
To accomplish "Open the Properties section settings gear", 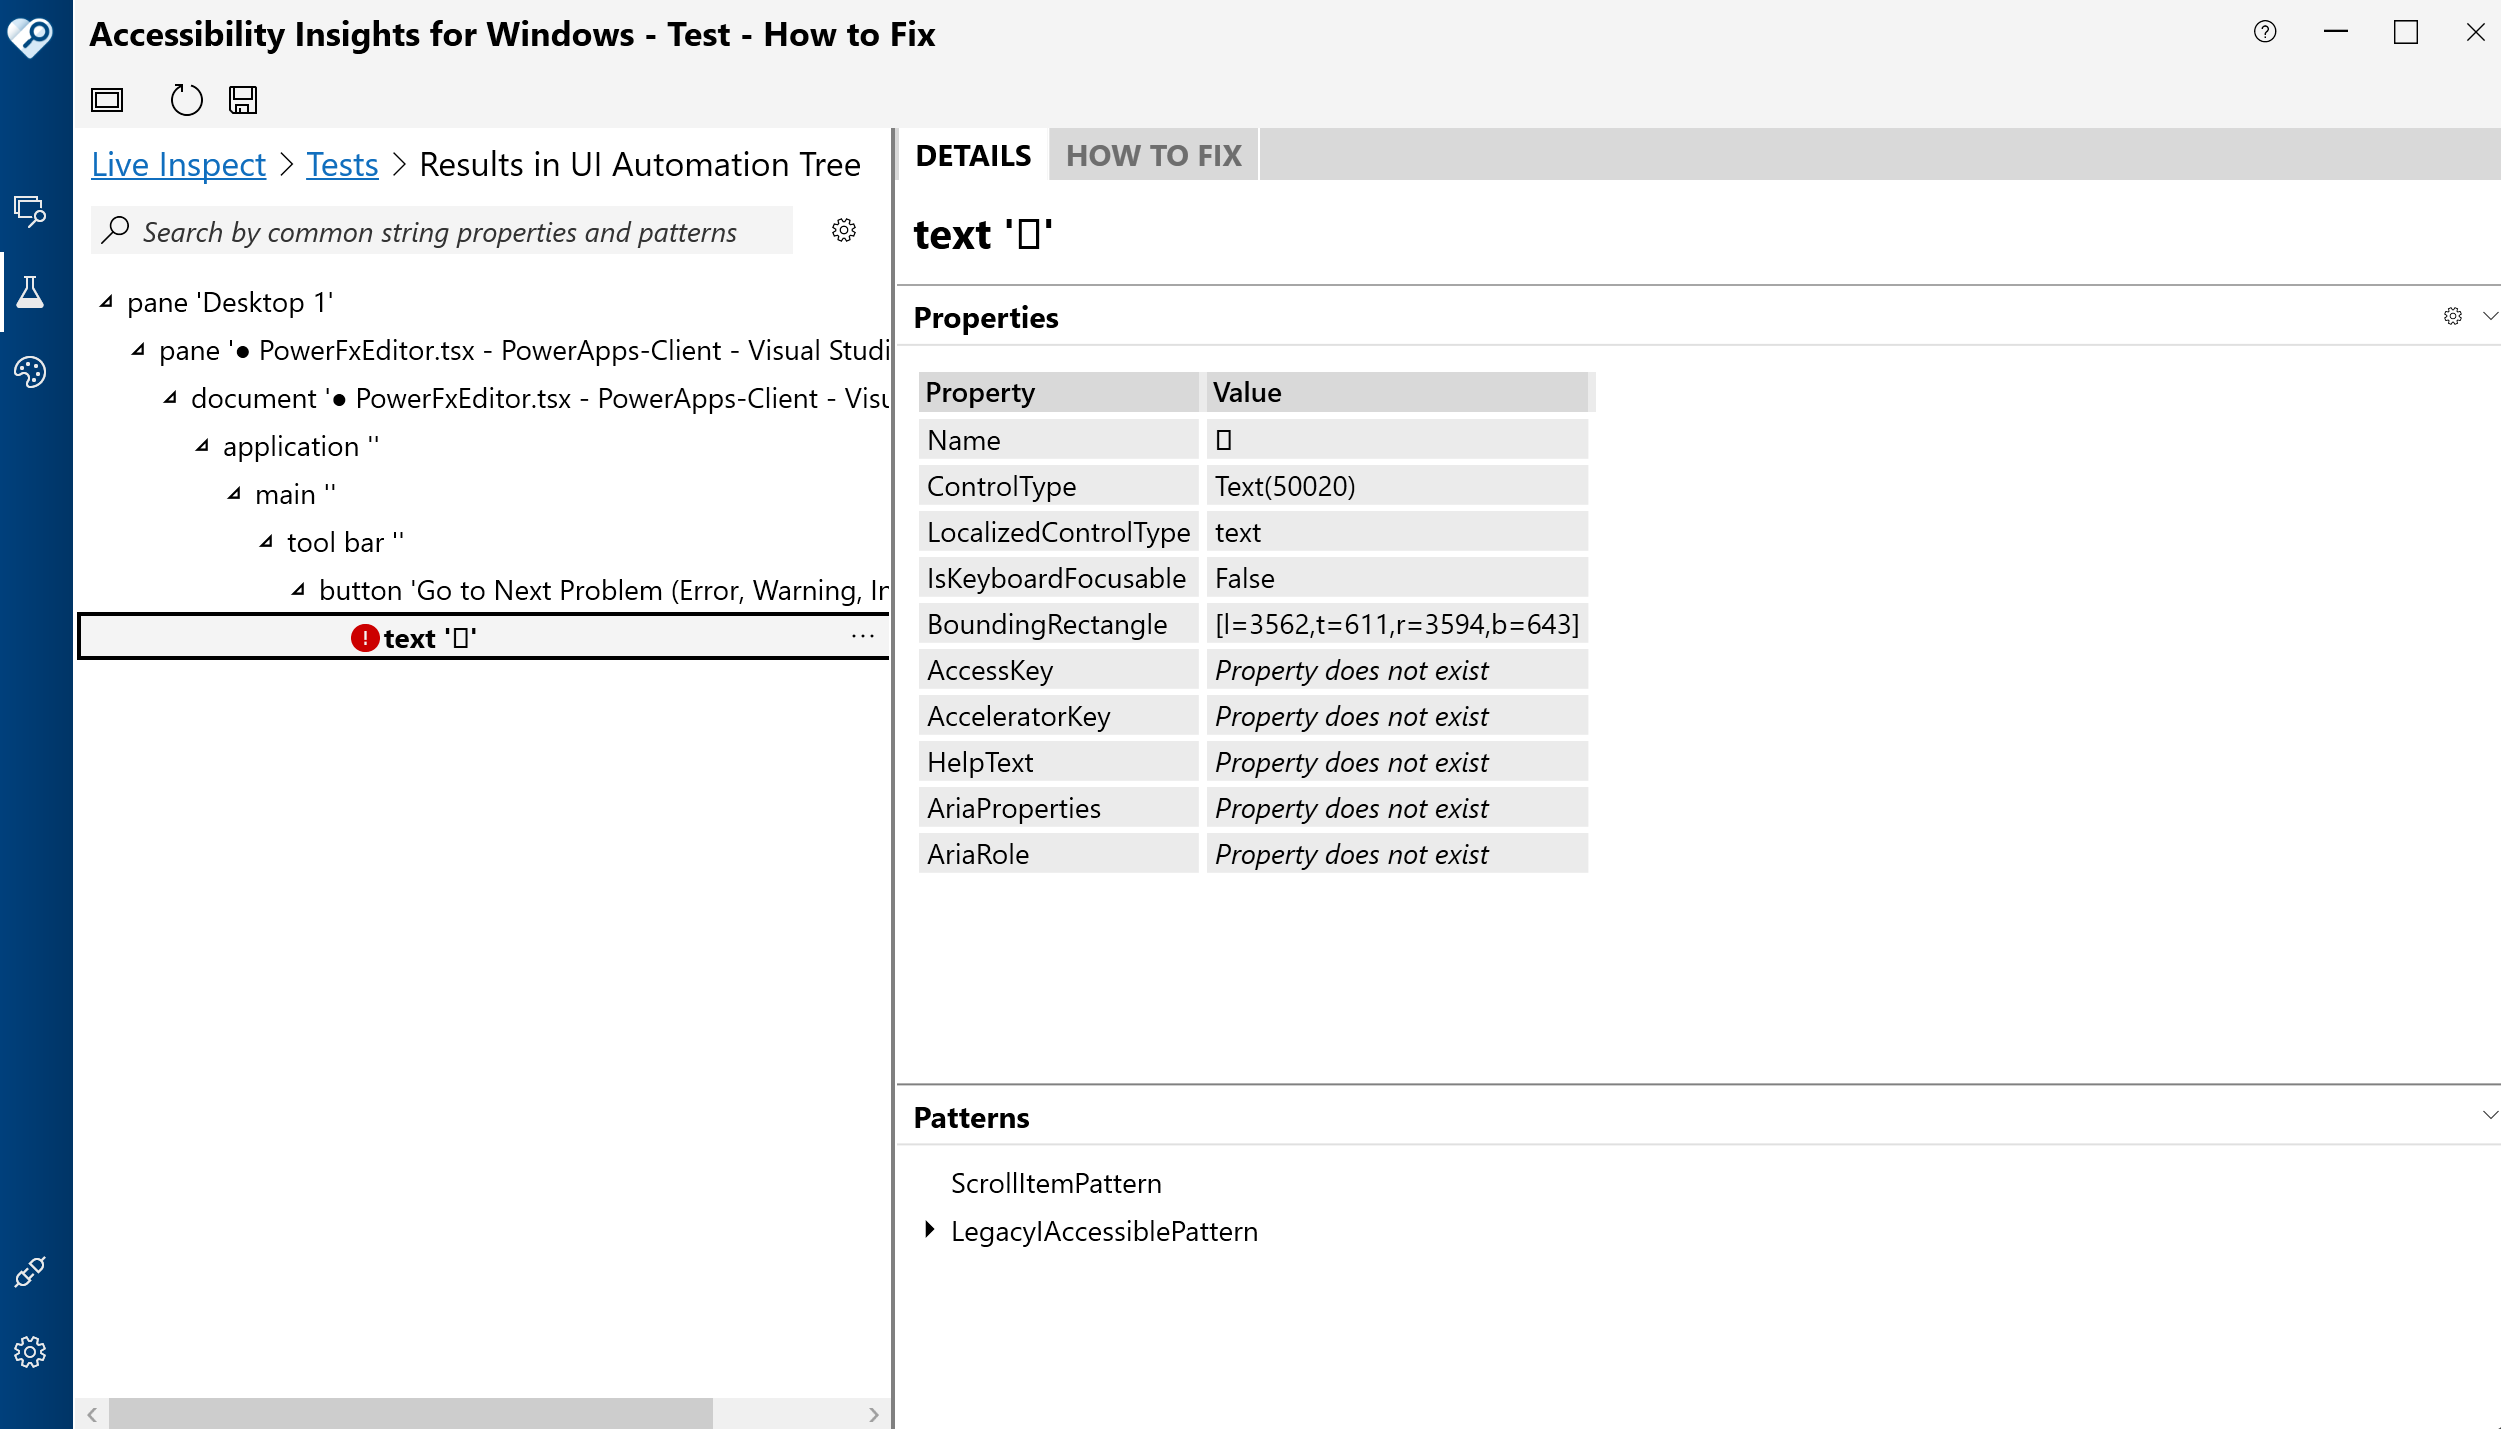I will [2452, 316].
